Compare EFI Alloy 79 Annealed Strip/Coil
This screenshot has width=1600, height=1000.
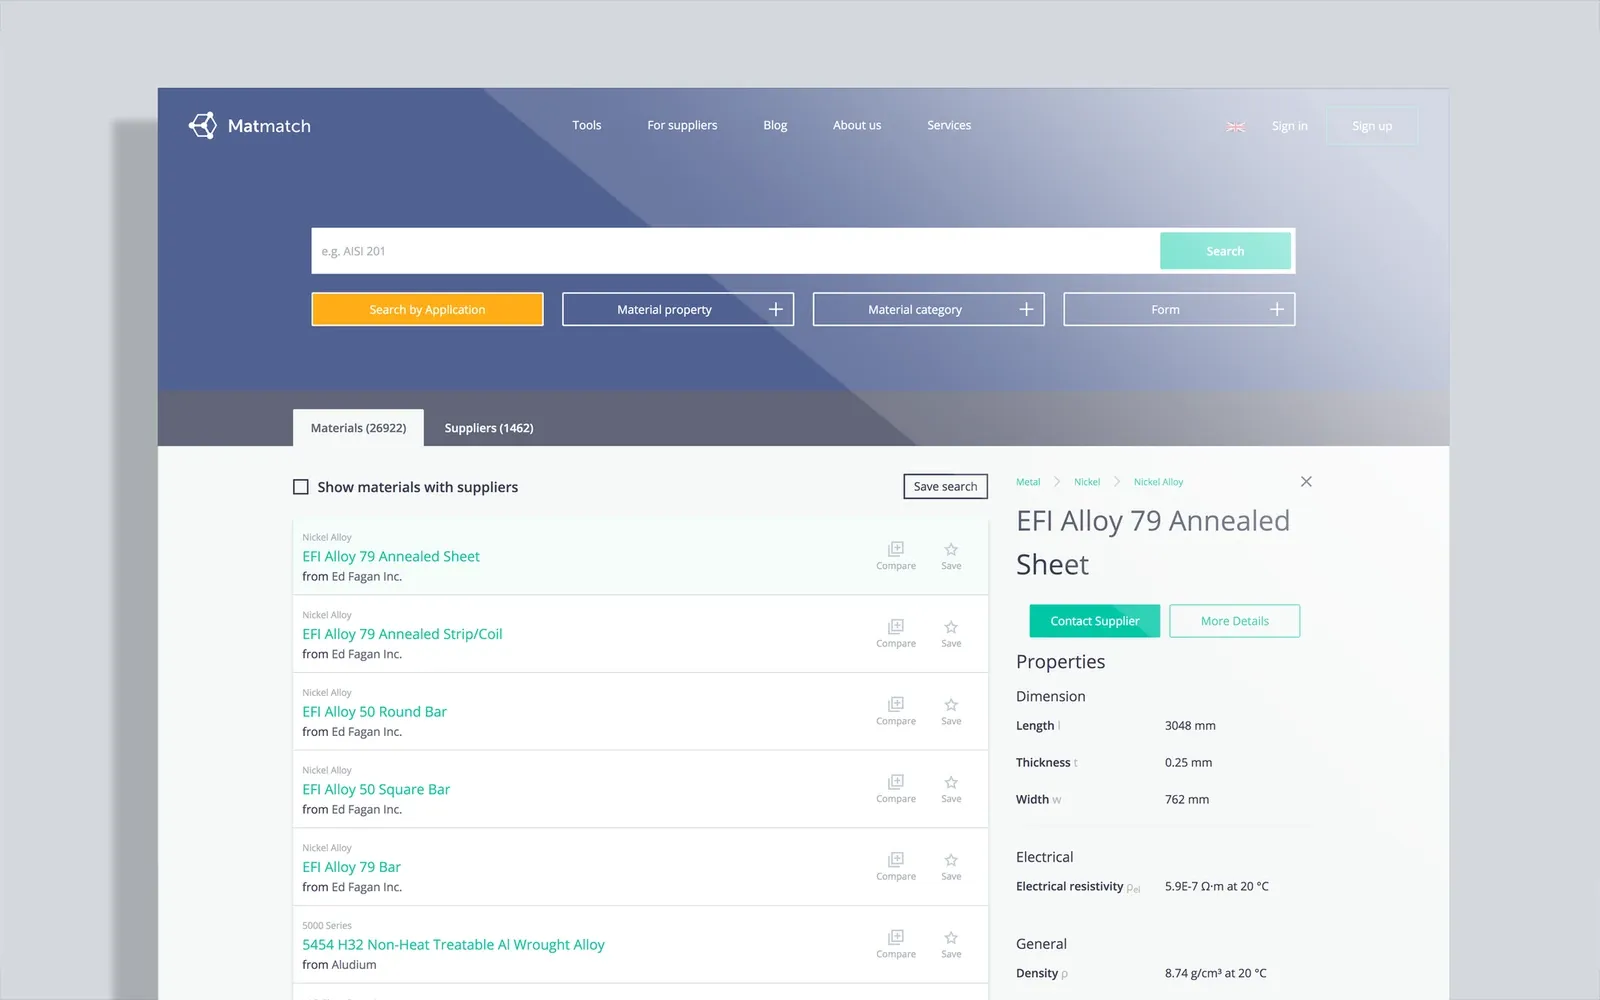click(896, 633)
